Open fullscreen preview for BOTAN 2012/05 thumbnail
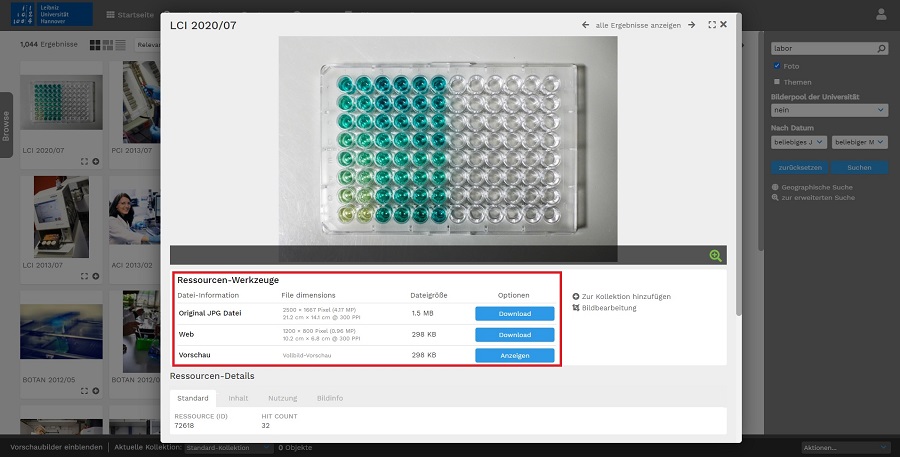Image resolution: width=900 pixels, height=457 pixels. click(84, 391)
